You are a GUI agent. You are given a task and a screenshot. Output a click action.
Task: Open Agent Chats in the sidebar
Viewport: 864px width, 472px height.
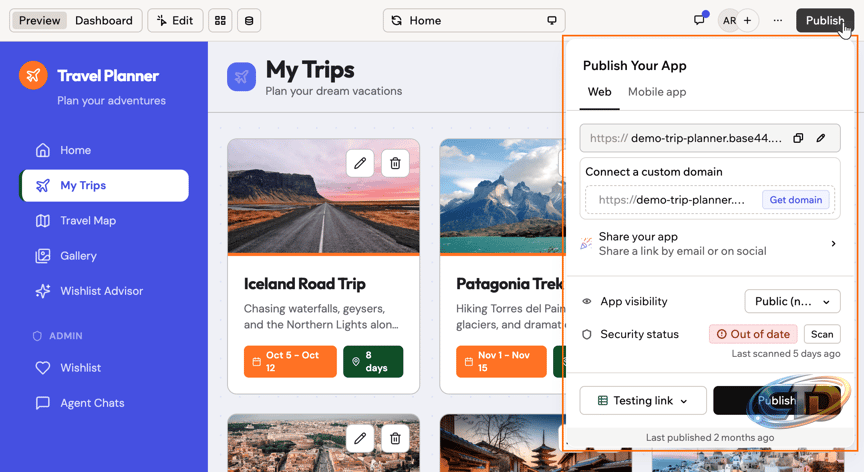click(104, 403)
